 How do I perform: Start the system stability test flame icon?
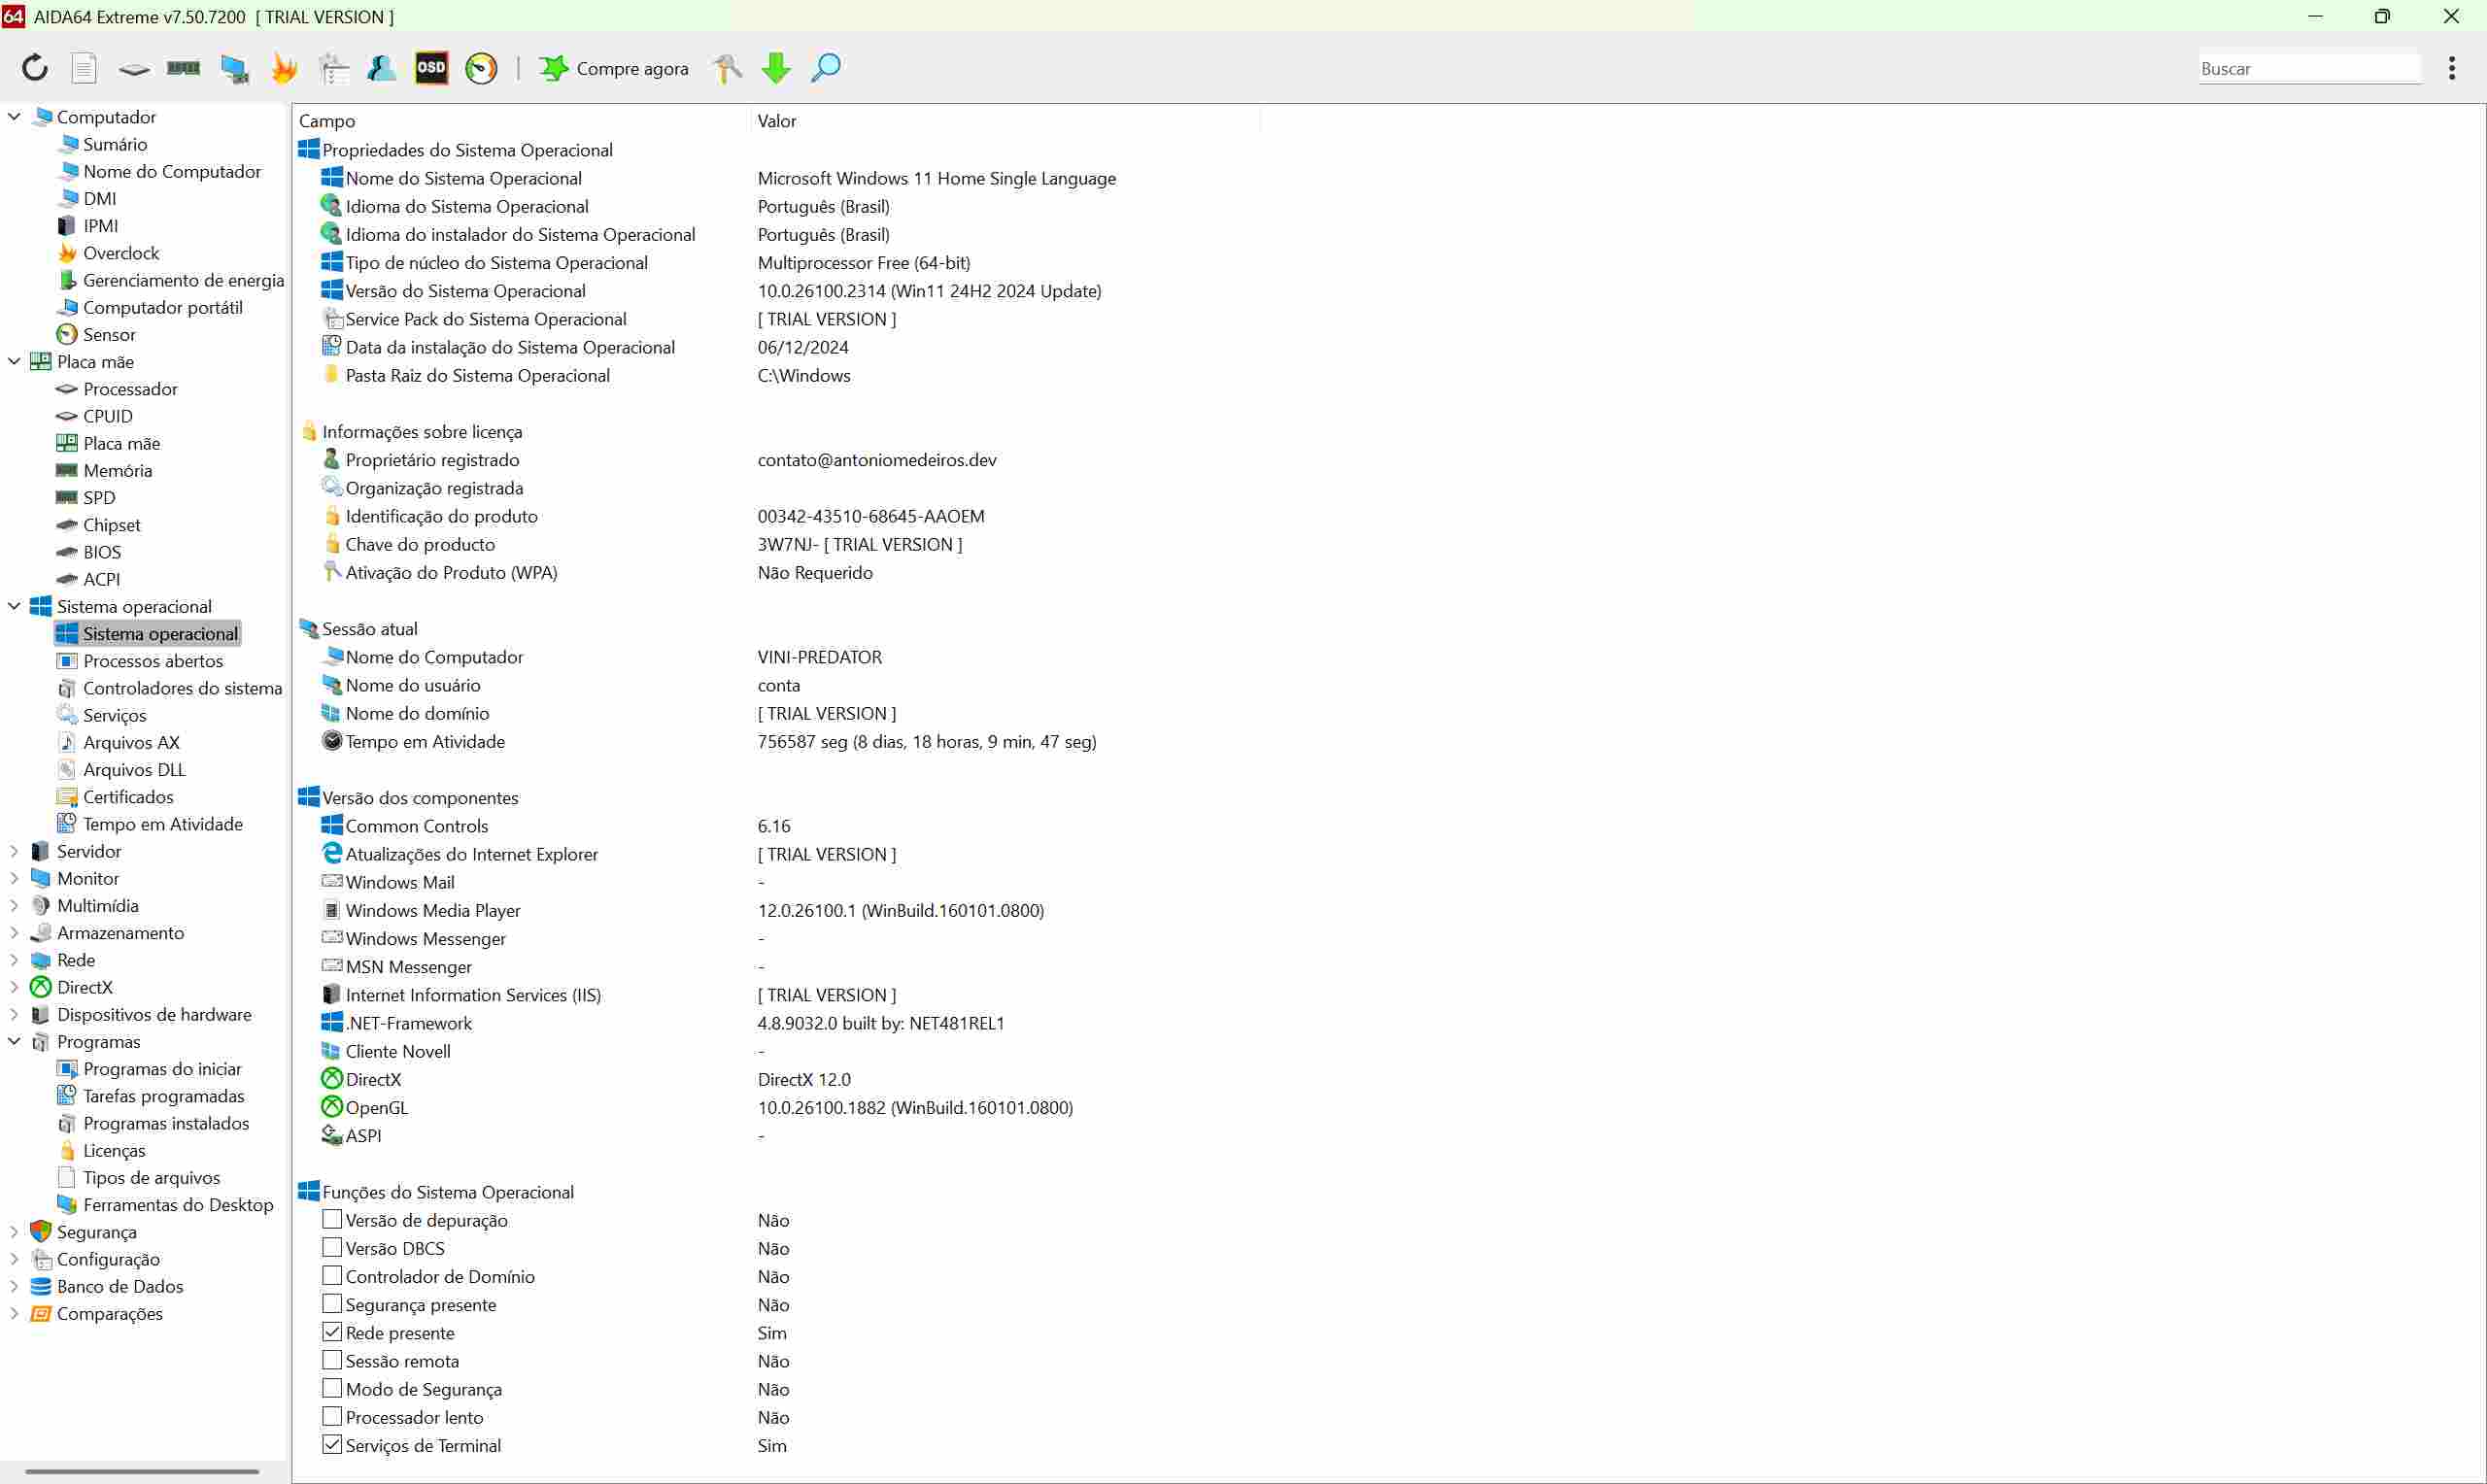click(x=285, y=68)
